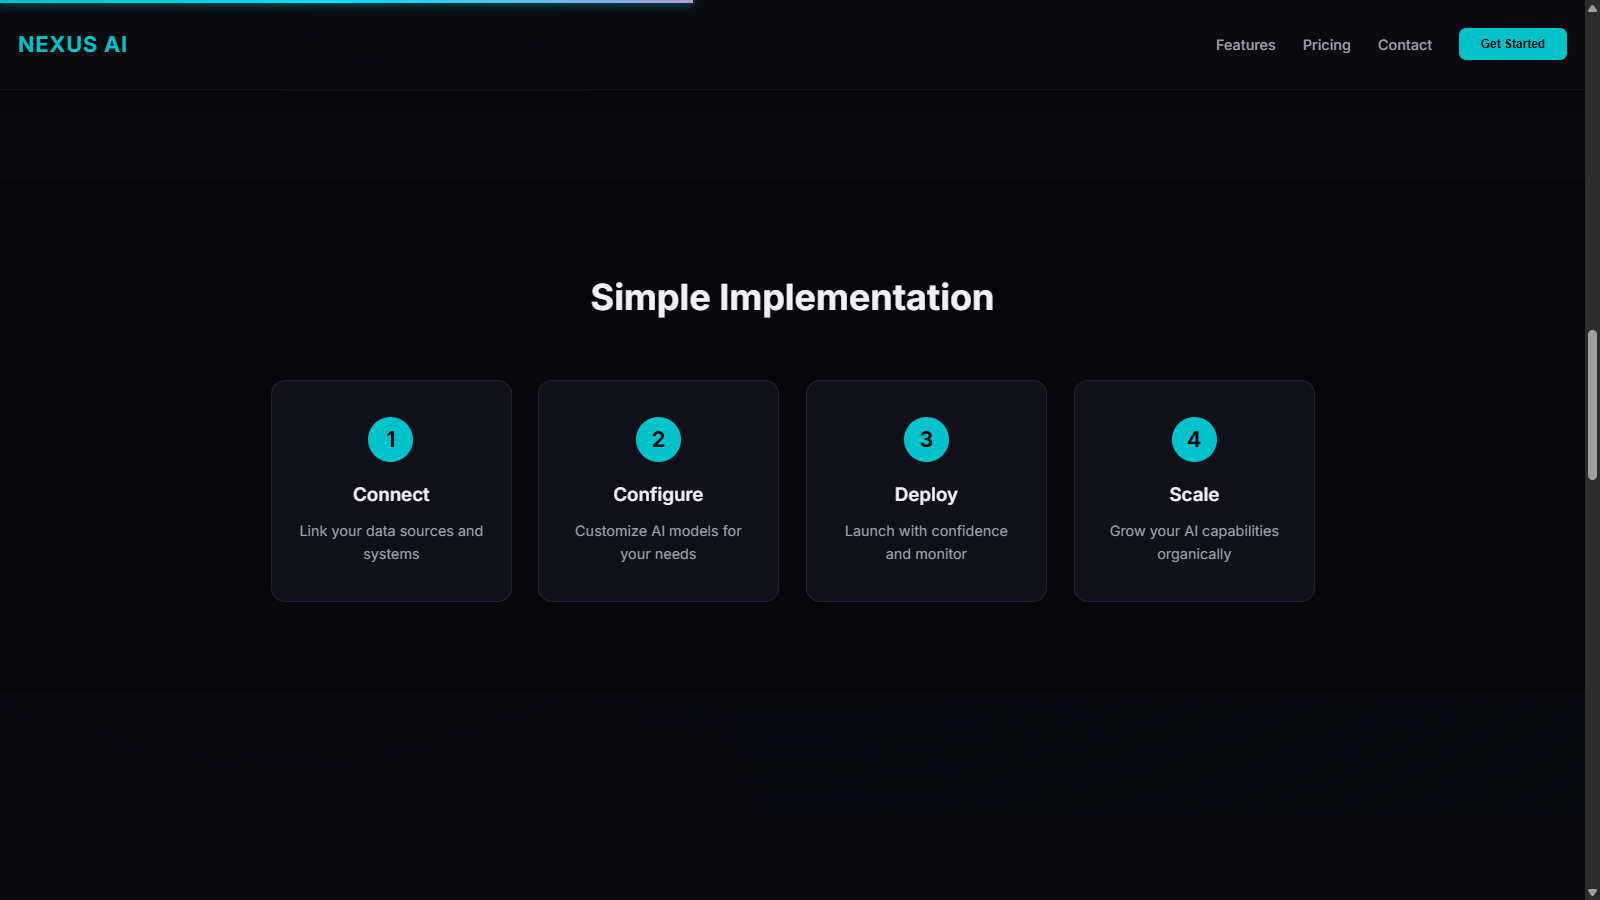Open the Pricing menu item
The image size is (1600, 900).
pos(1326,45)
